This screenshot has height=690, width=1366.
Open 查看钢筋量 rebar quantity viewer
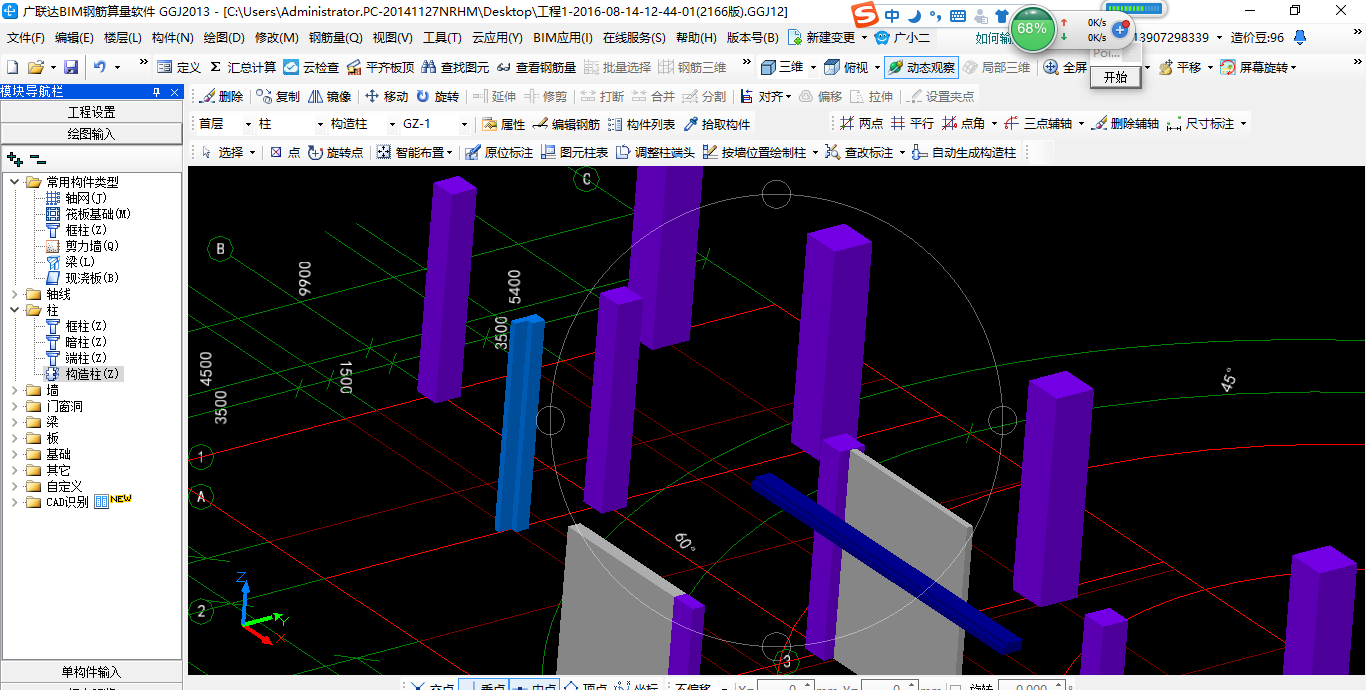[537, 67]
